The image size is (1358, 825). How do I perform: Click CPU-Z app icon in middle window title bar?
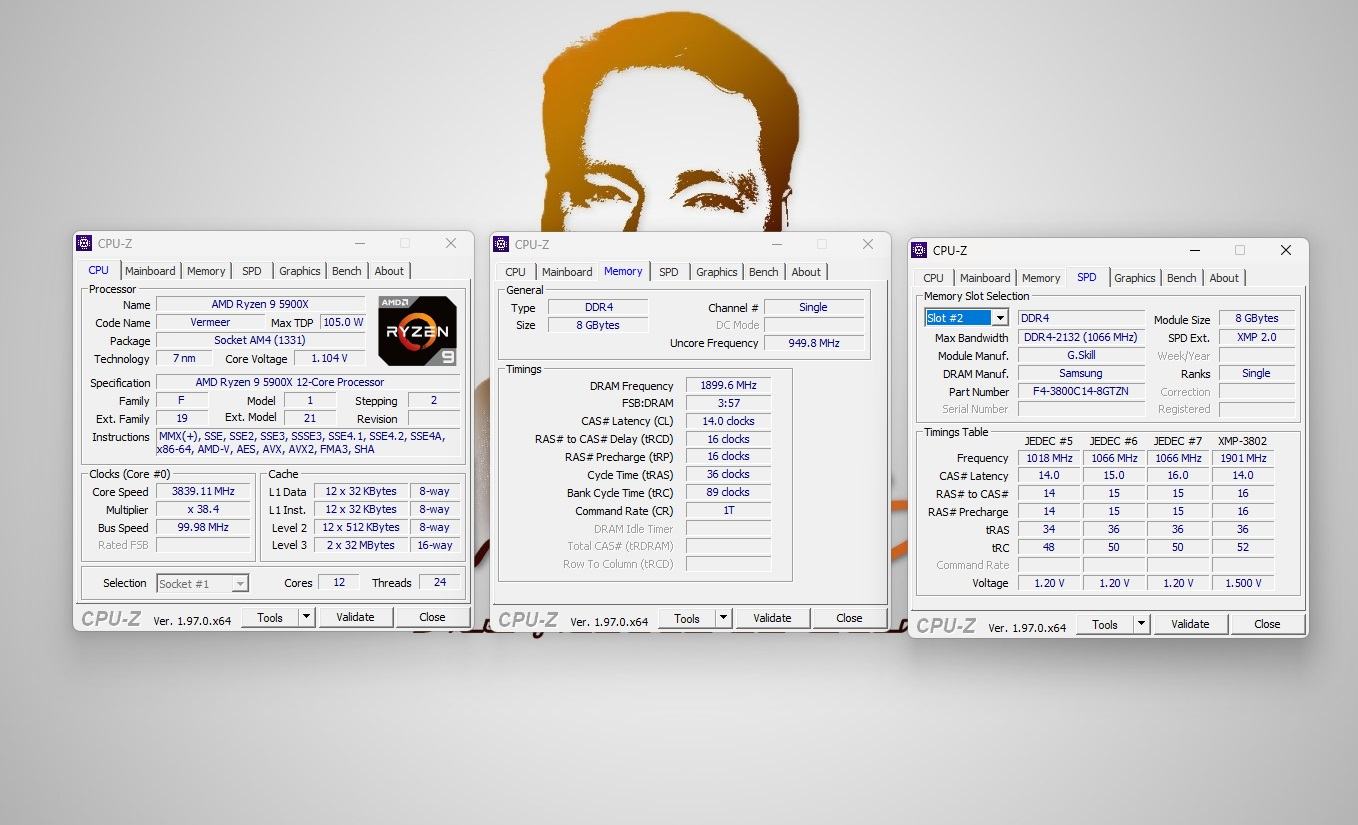point(501,244)
